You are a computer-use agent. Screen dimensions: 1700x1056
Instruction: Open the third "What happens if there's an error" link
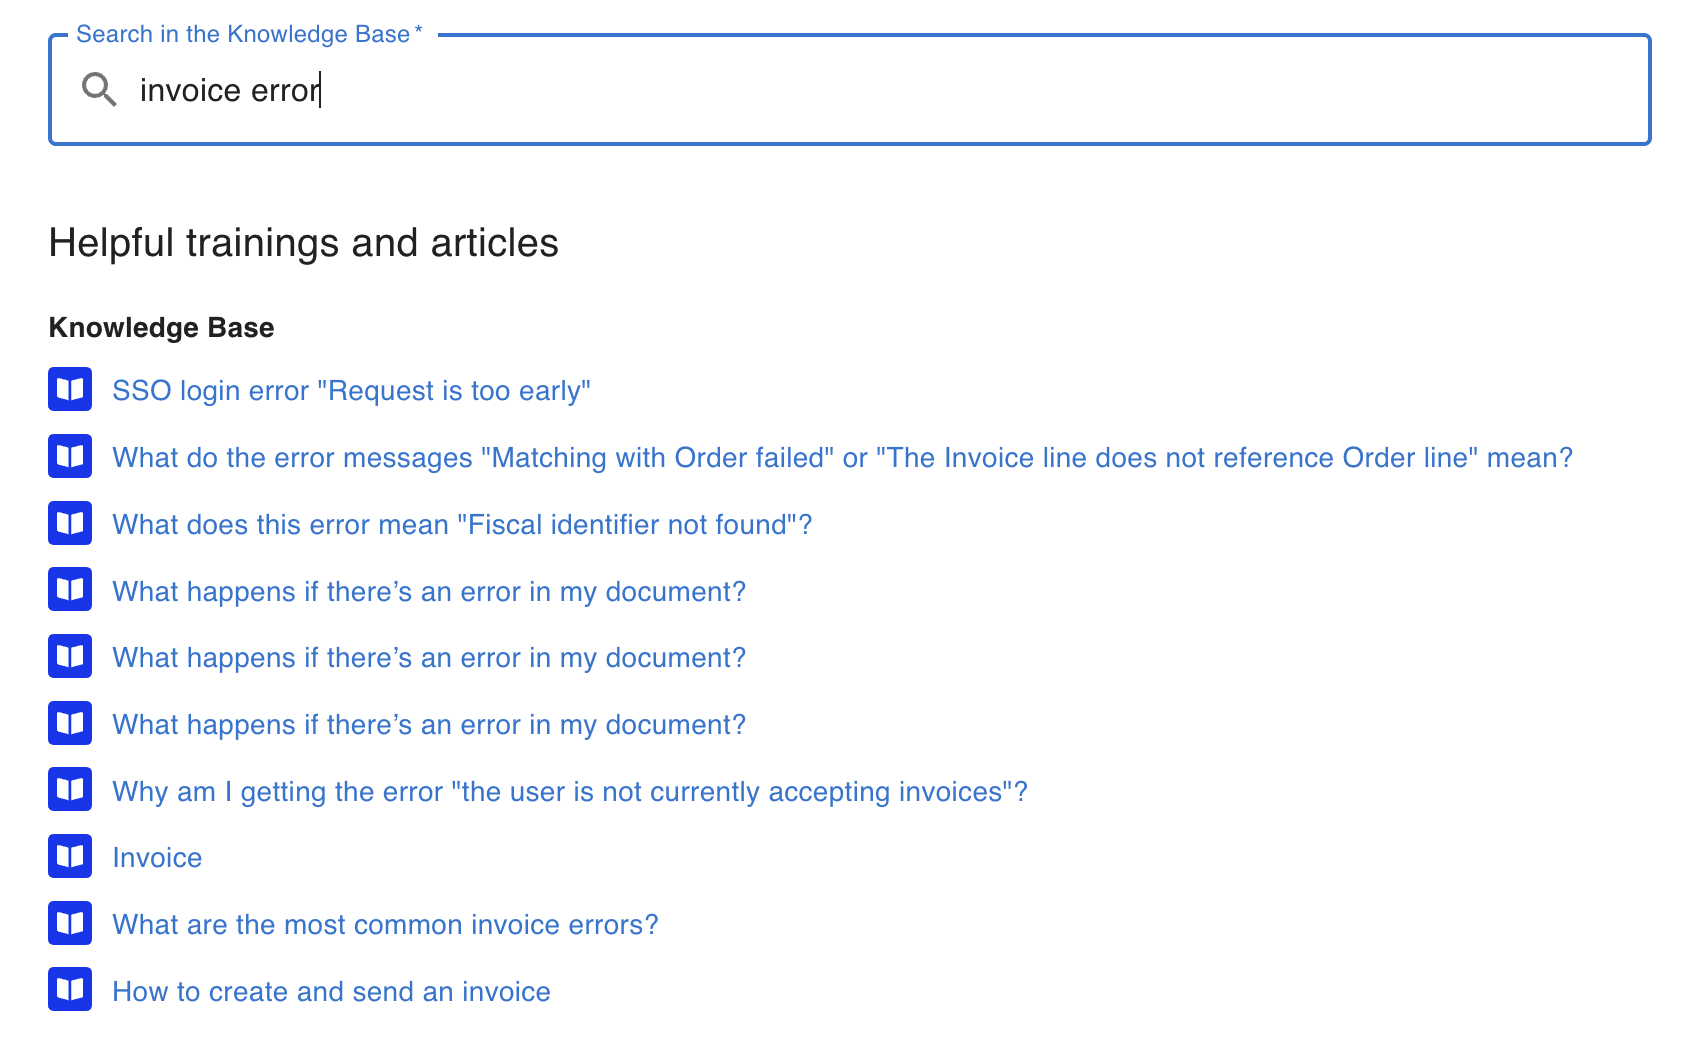(429, 725)
